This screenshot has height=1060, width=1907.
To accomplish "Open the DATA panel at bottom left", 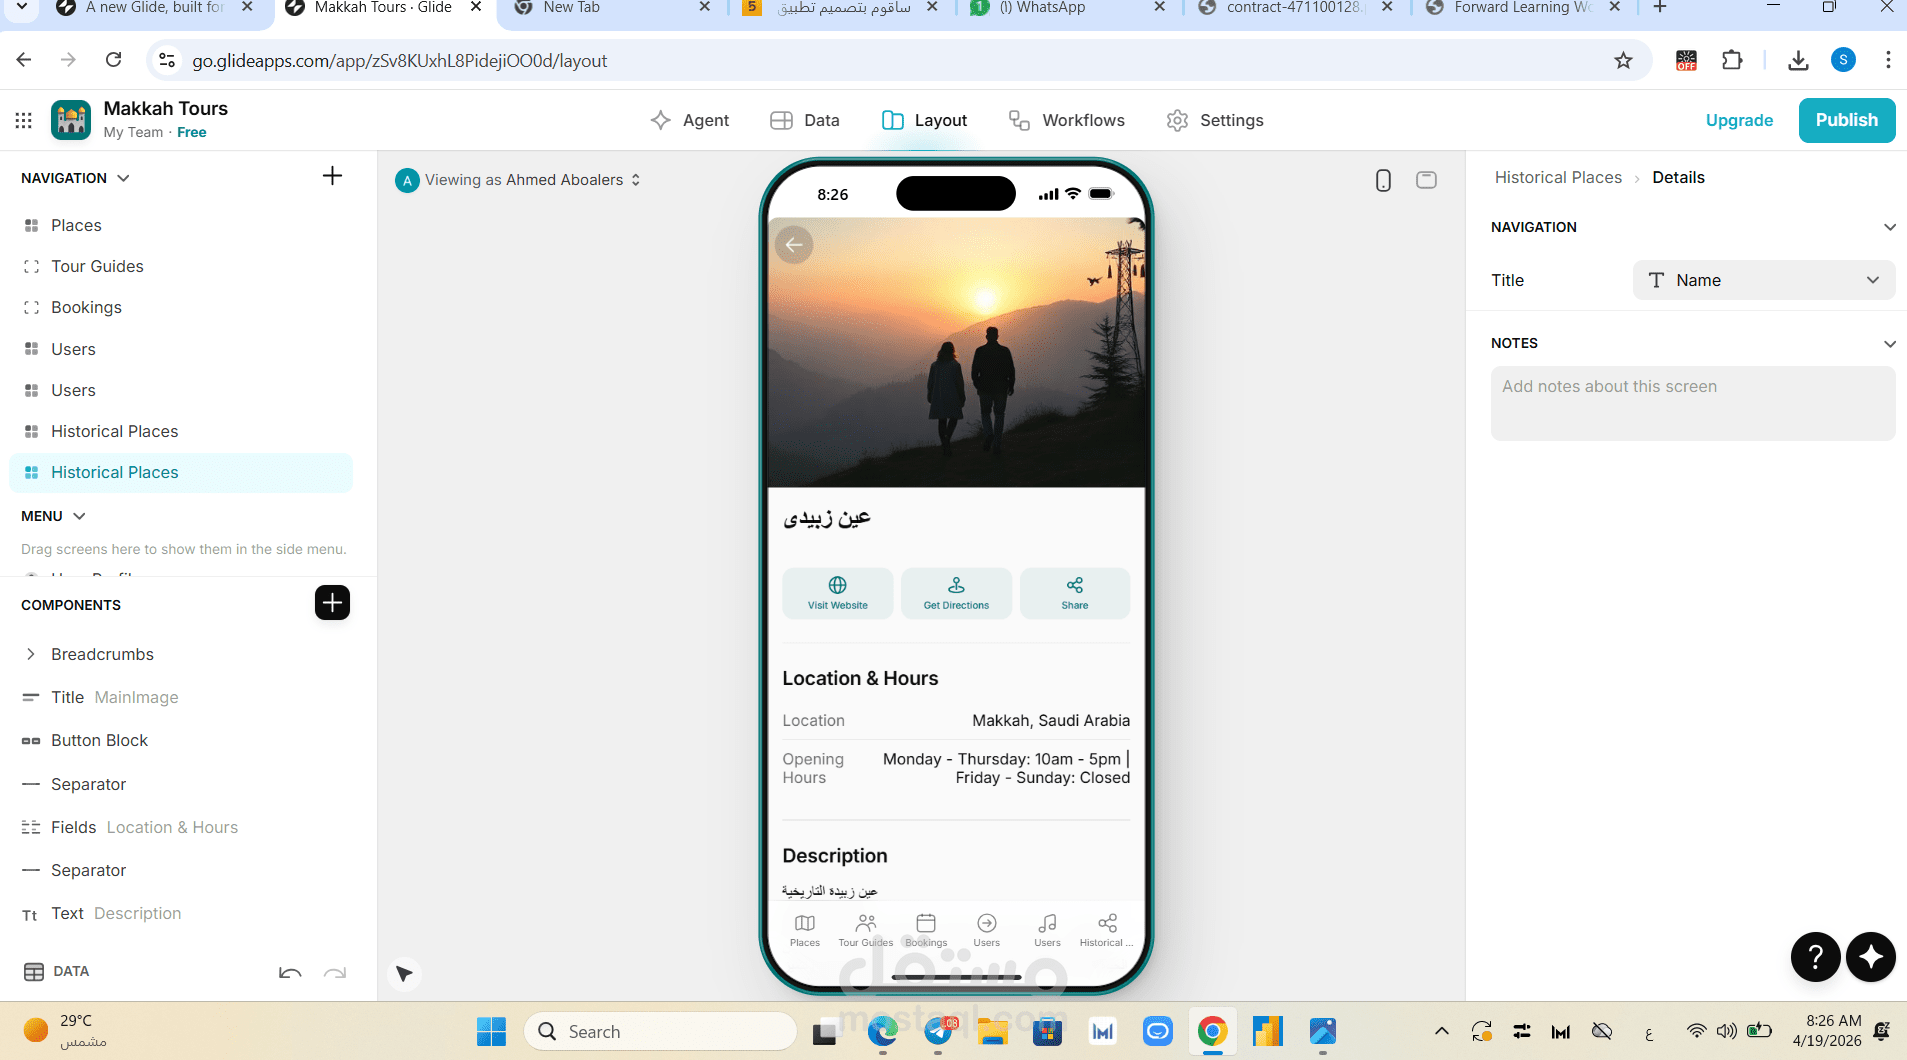I will tap(56, 971).
